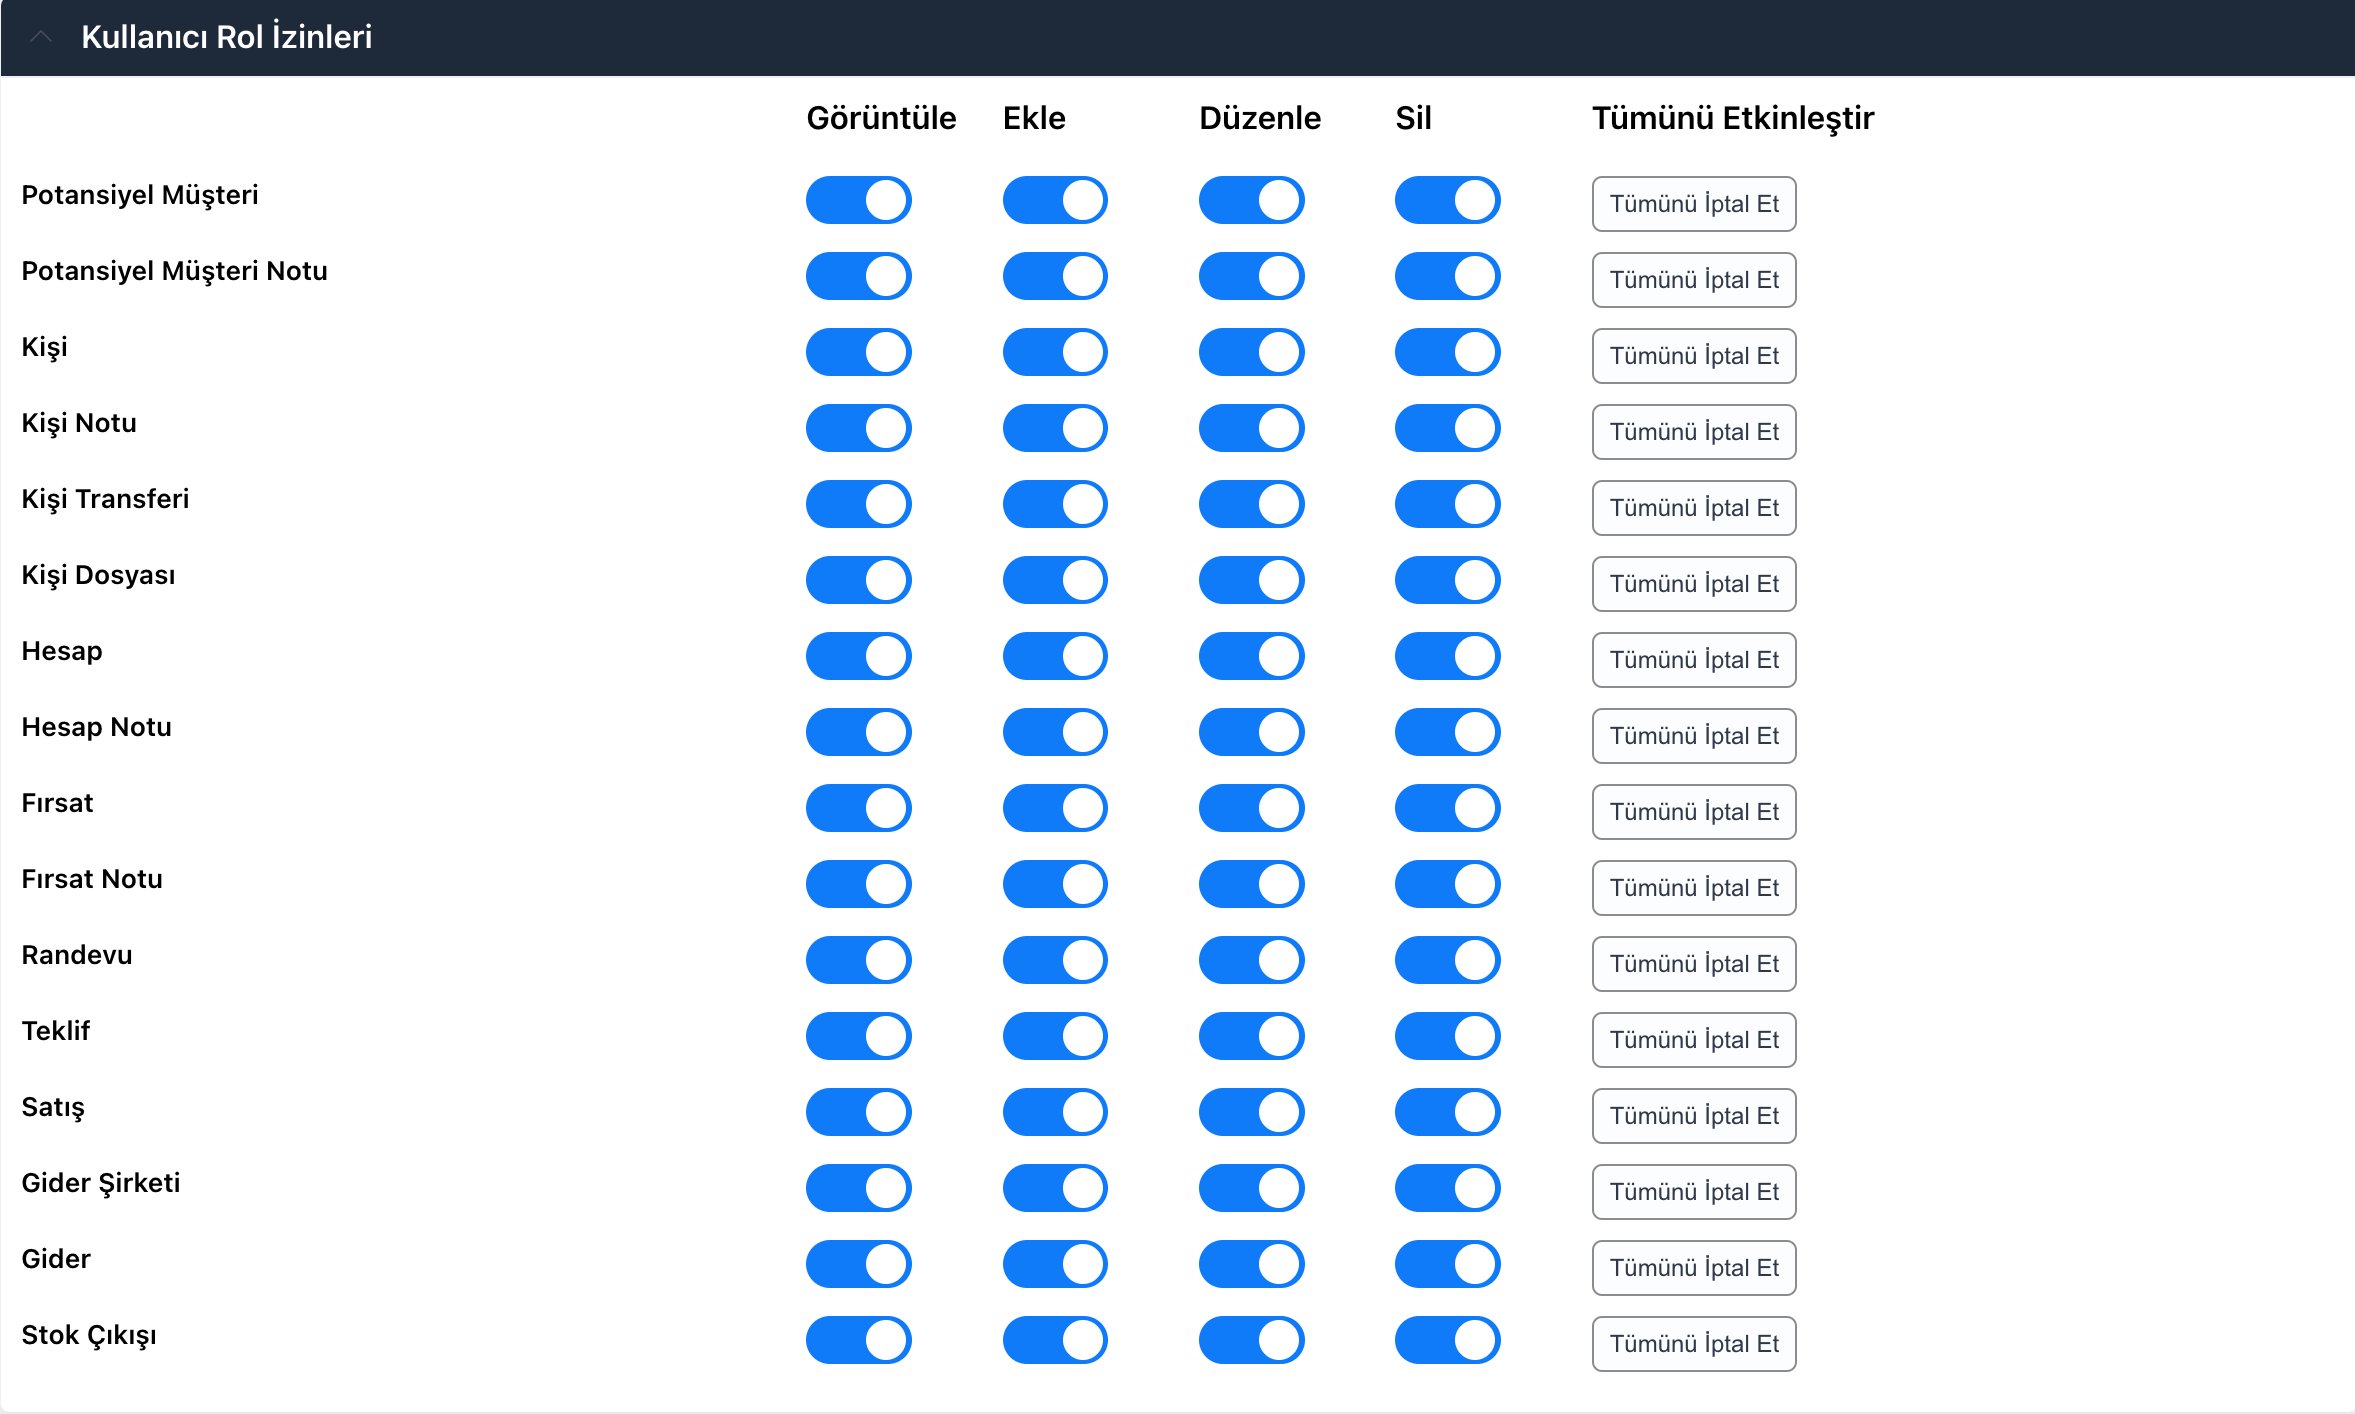Turn off Sil for Fırsat Notu
2355x1414 pixels.
click(x=1447, y=884)
